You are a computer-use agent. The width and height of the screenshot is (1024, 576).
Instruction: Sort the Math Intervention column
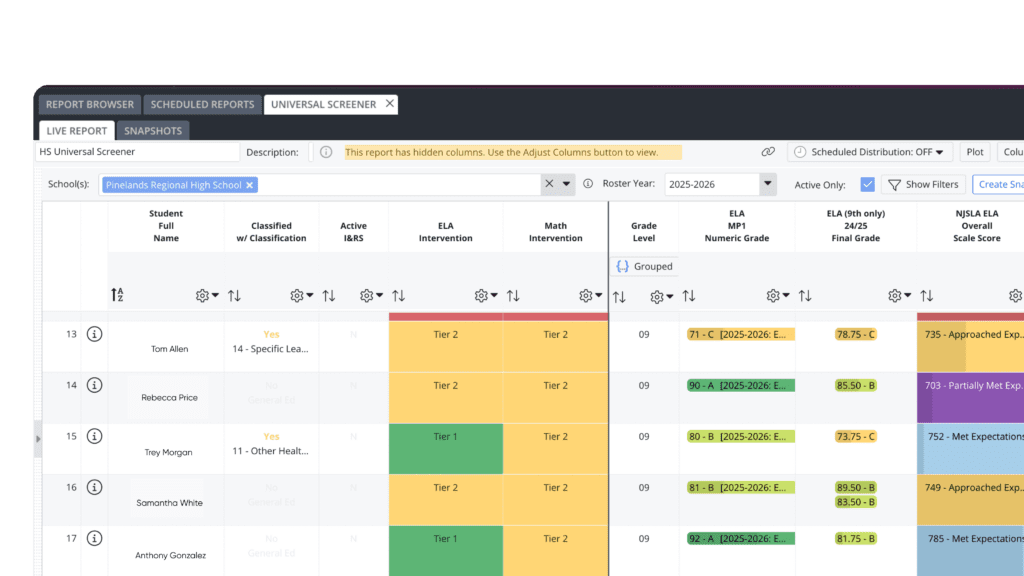(513, 296)
